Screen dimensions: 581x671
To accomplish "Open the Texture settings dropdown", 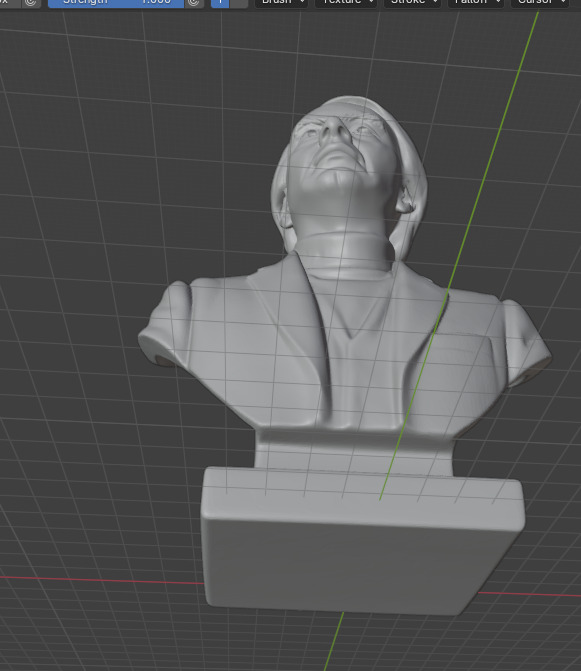I will [x=346, y=3].
